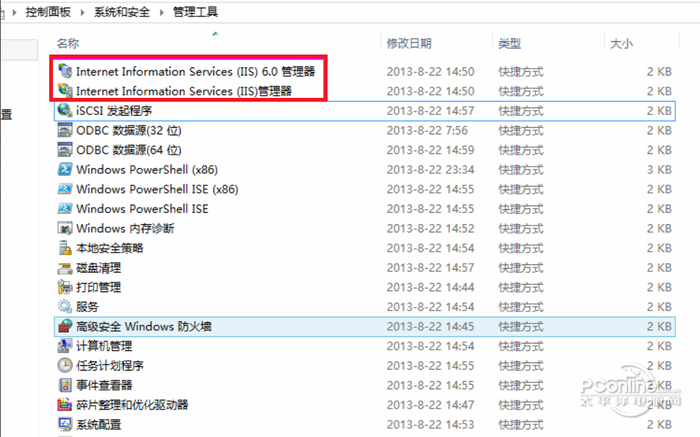Click the Windows 内存诊断 icon
Screen dimensions: 700x437
tap(65, 228)
